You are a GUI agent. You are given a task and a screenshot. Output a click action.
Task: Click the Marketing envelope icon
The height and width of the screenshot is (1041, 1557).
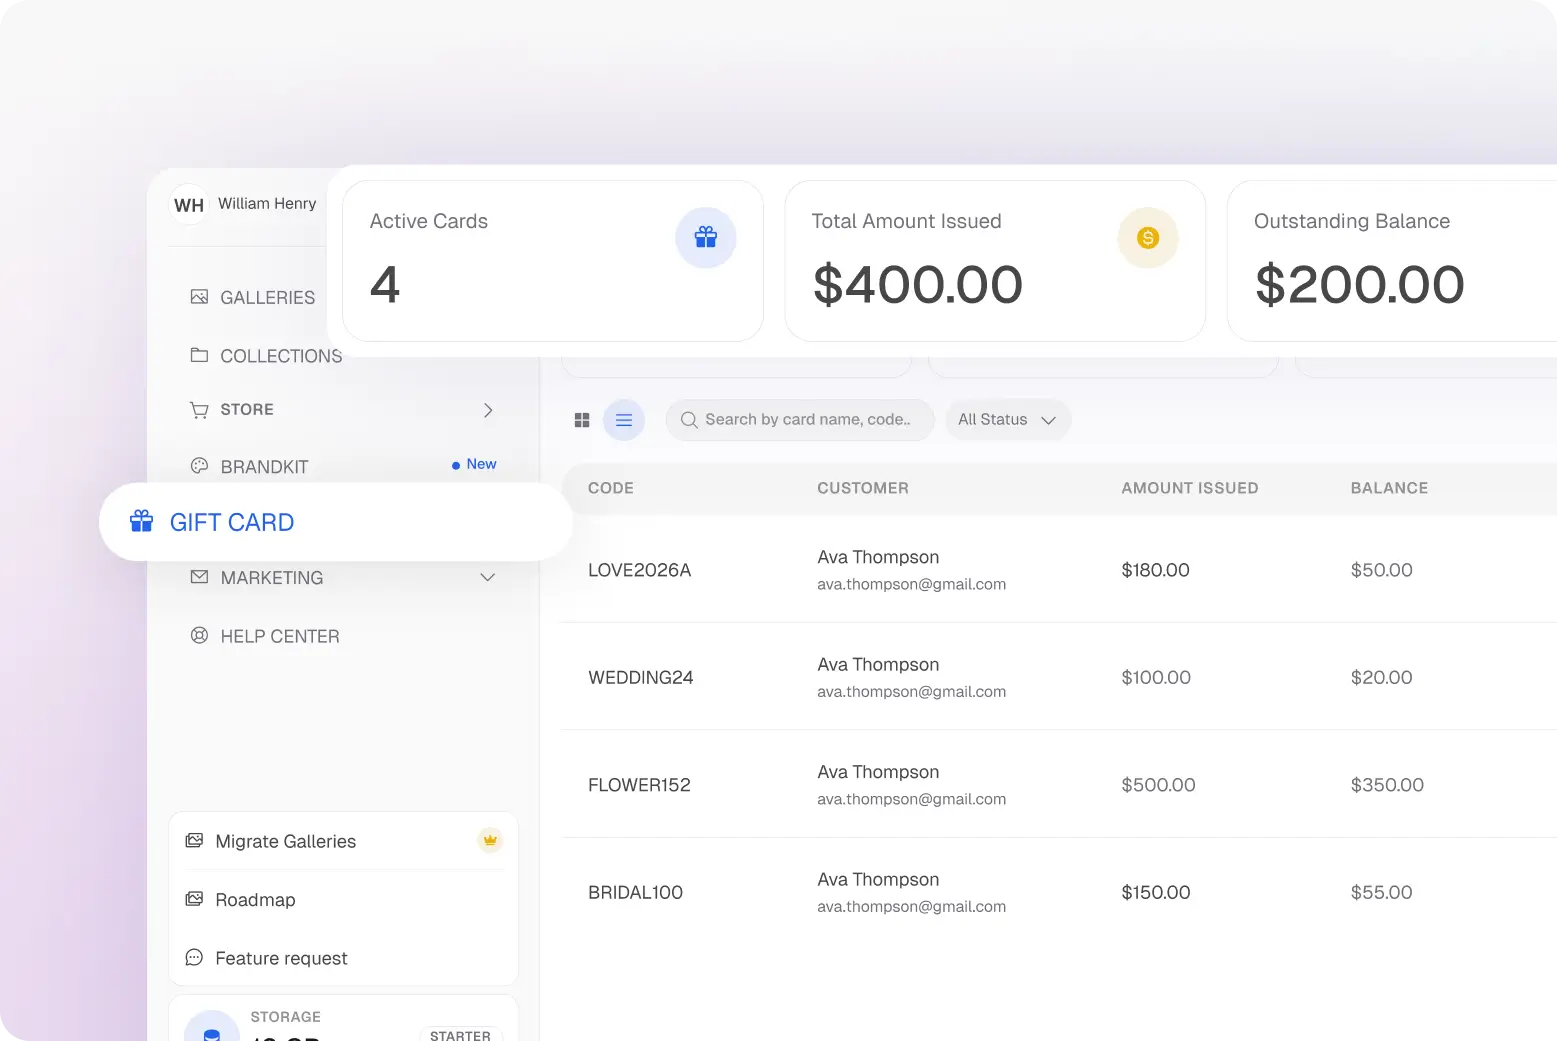[199, 577]
